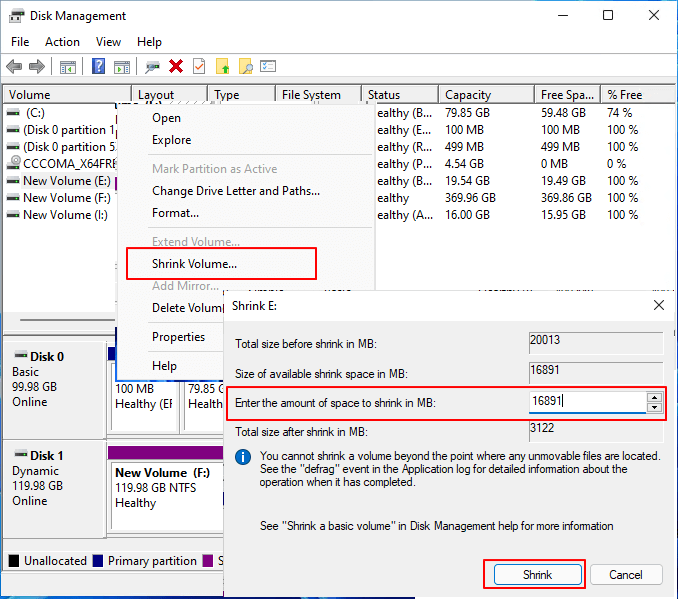The width and height of the screenshot is (678, 599).
Task: Click the Back arrow toolbar icon
Action: pos(14,67)
